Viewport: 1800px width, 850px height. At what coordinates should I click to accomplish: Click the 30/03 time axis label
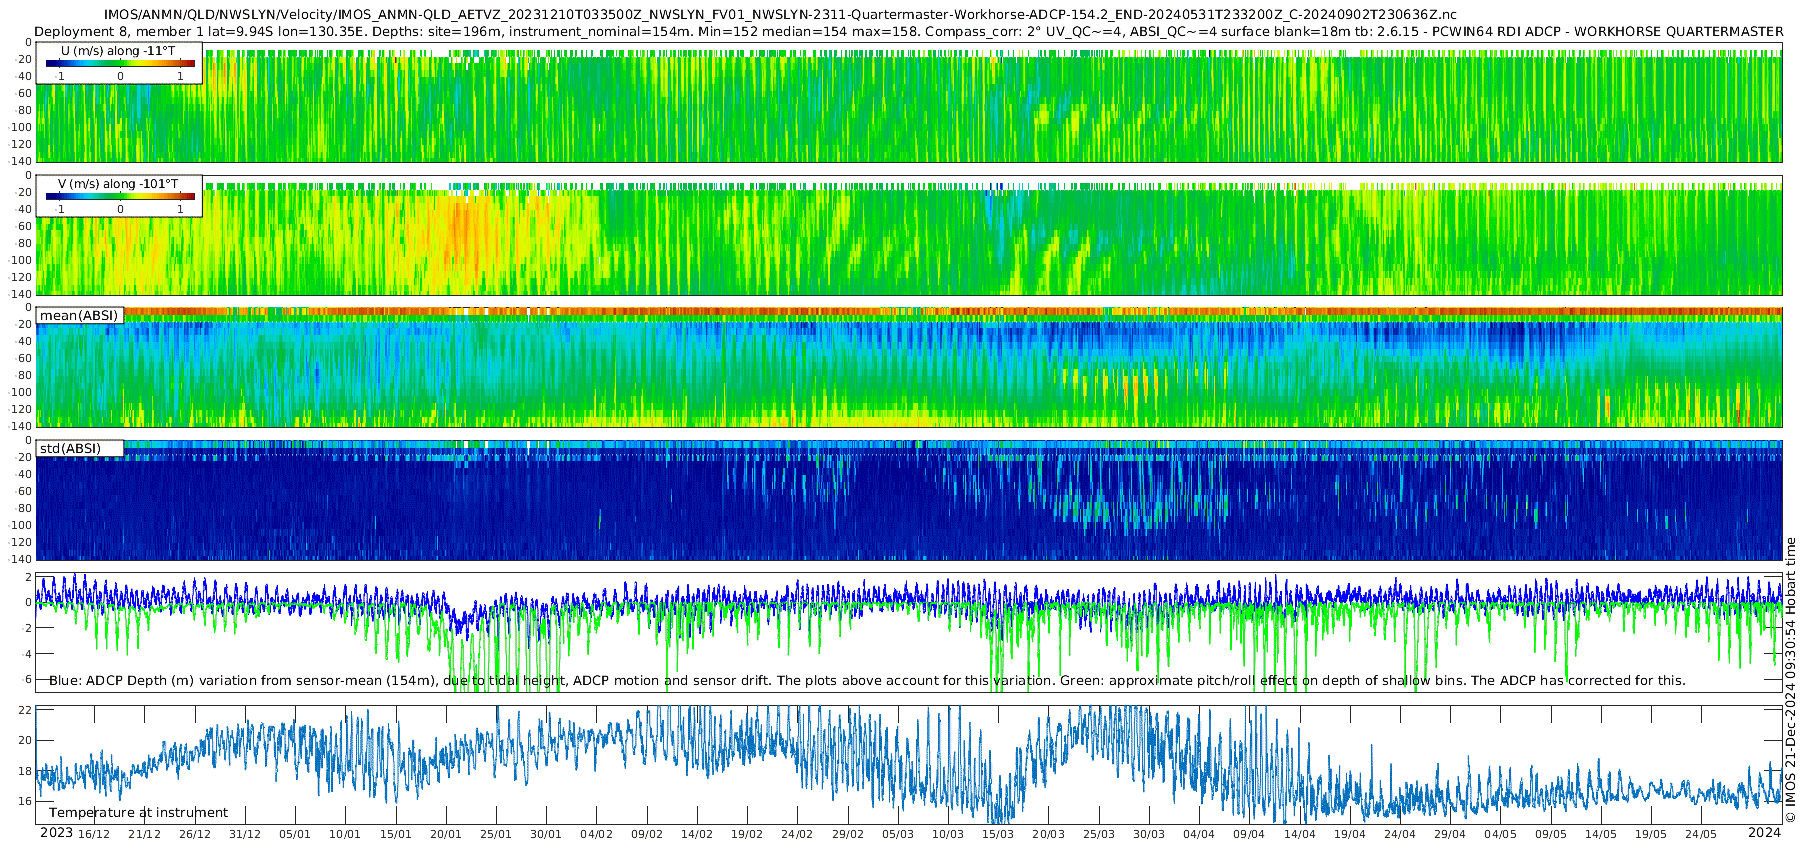tap(1149, 834)
